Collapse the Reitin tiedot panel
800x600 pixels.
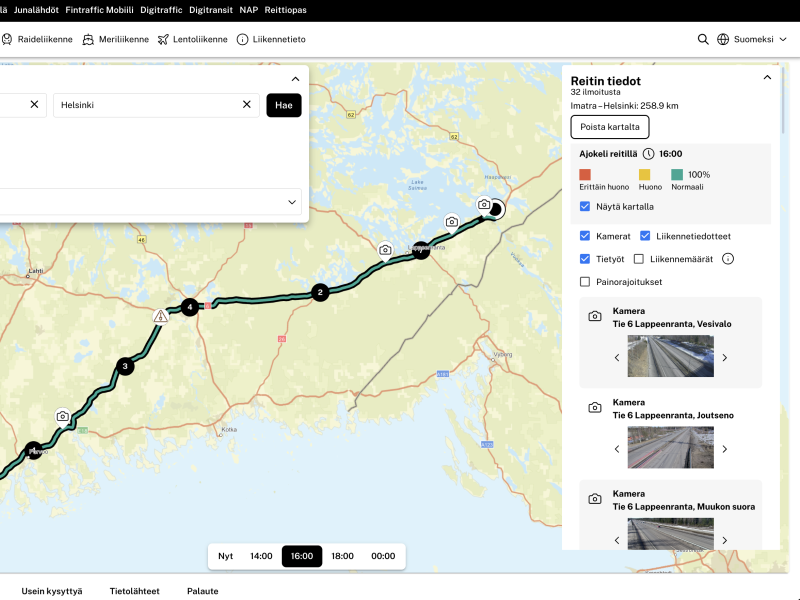pos(767,77)
